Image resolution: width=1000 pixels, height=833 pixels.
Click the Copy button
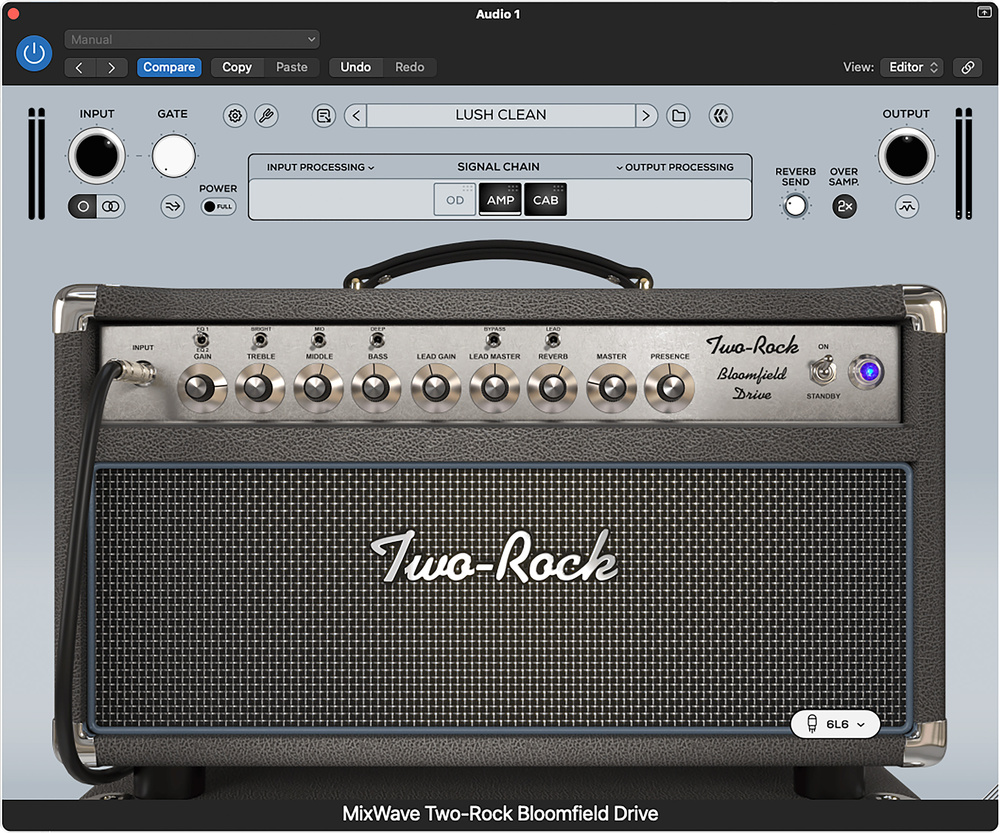(237, 68)
